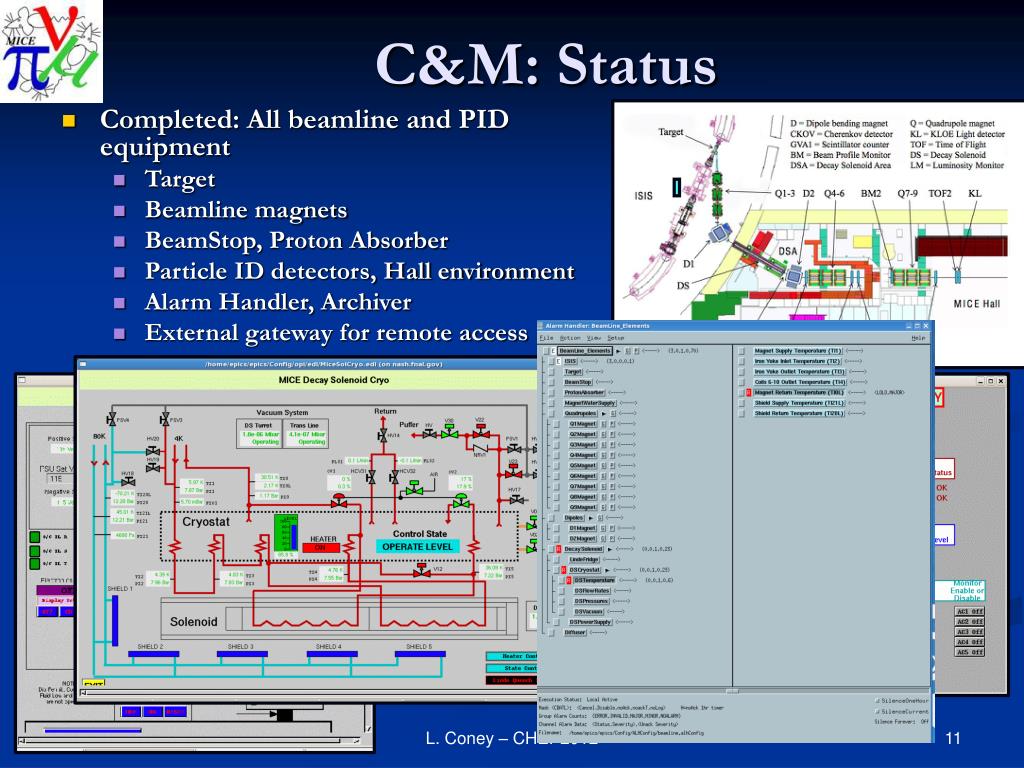Click the OPERATE LEVEL control state button
The width and height of the screenshot is (1024, 768).
(417, 547)
